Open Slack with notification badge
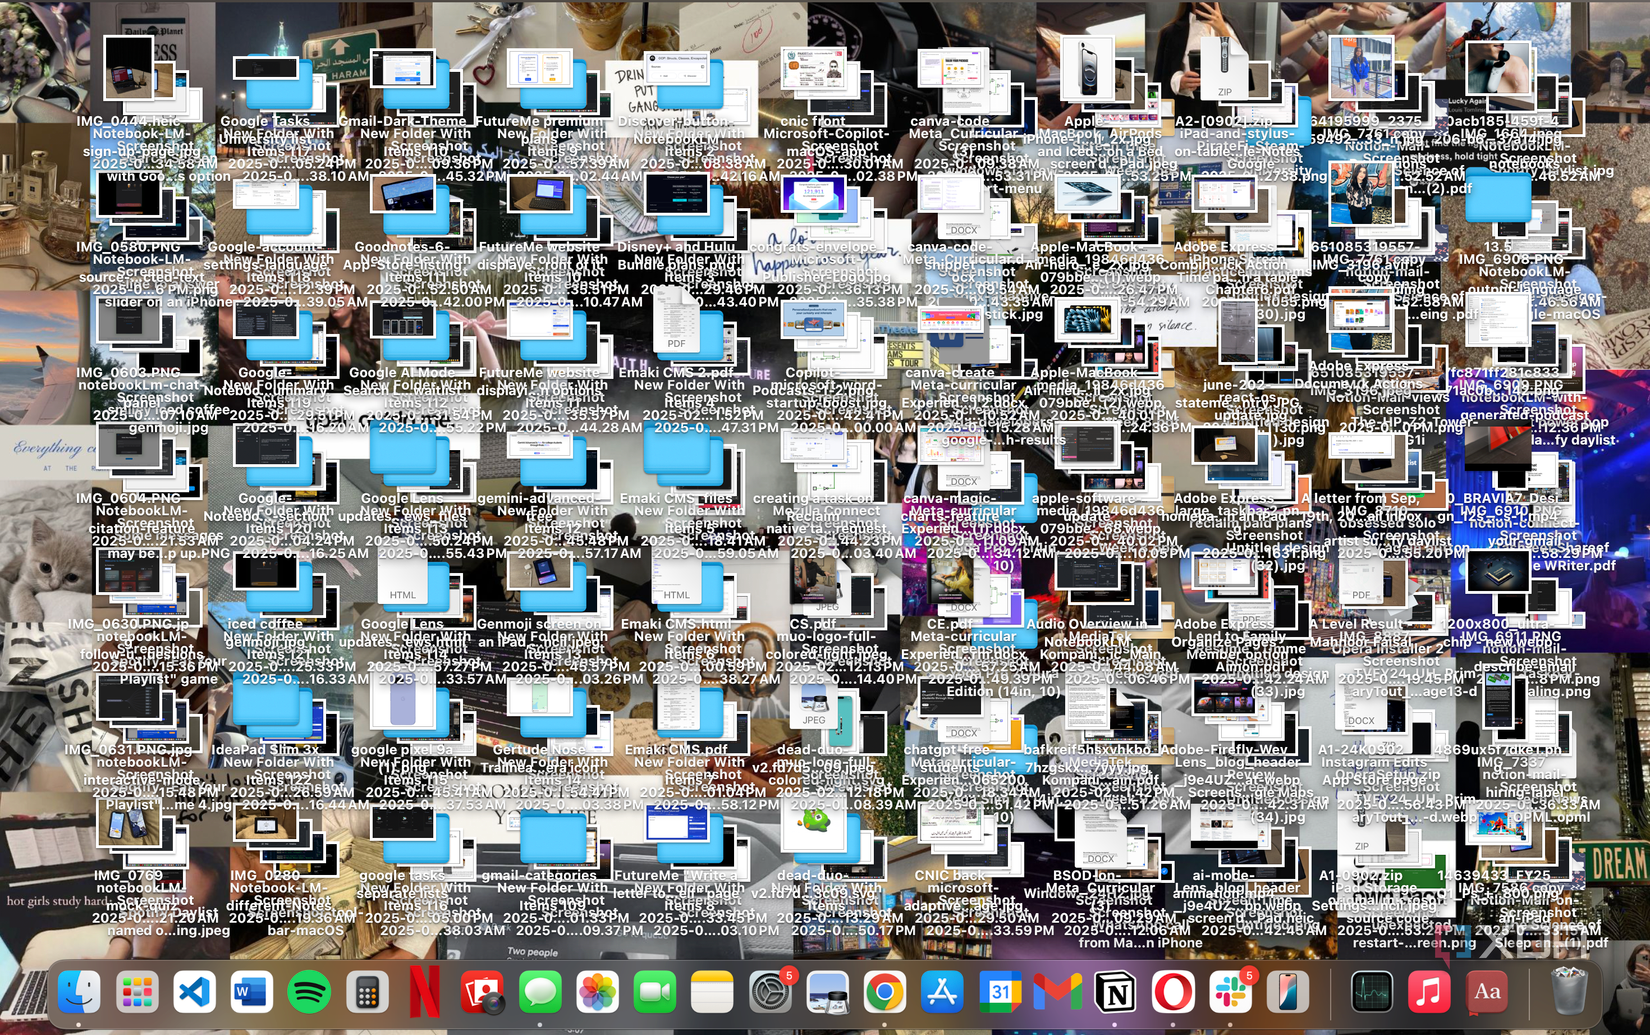The image size is (1650, 1035). click(x=1230, y=992)
